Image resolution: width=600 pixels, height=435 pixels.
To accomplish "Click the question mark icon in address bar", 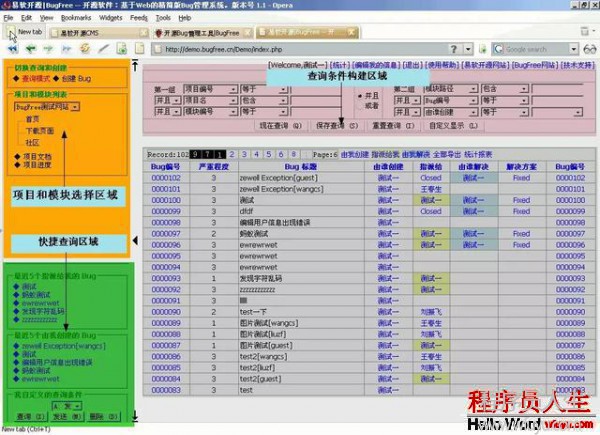I will (454, 49).
